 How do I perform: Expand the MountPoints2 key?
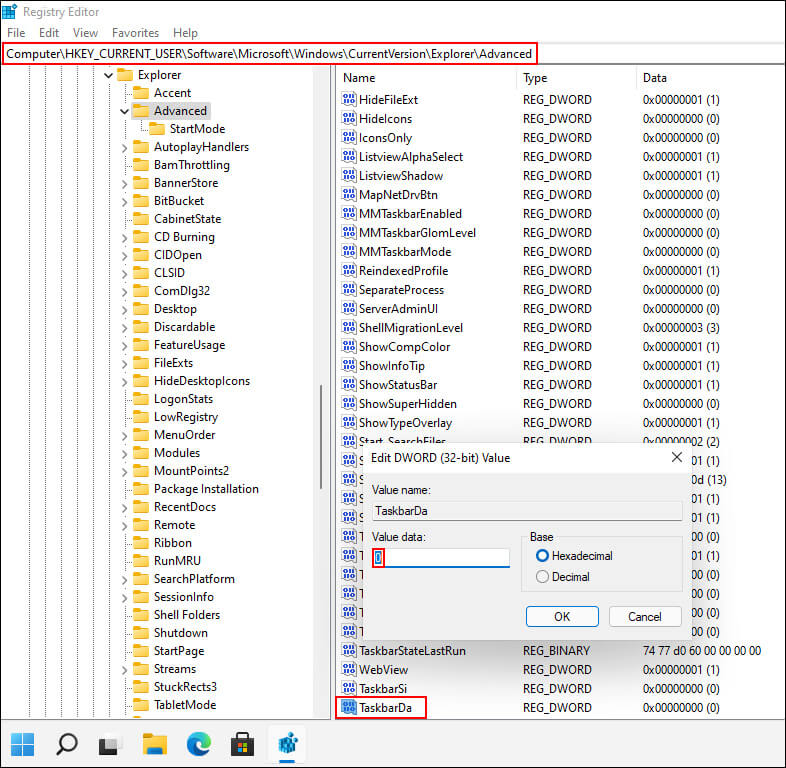coord(124,471)
